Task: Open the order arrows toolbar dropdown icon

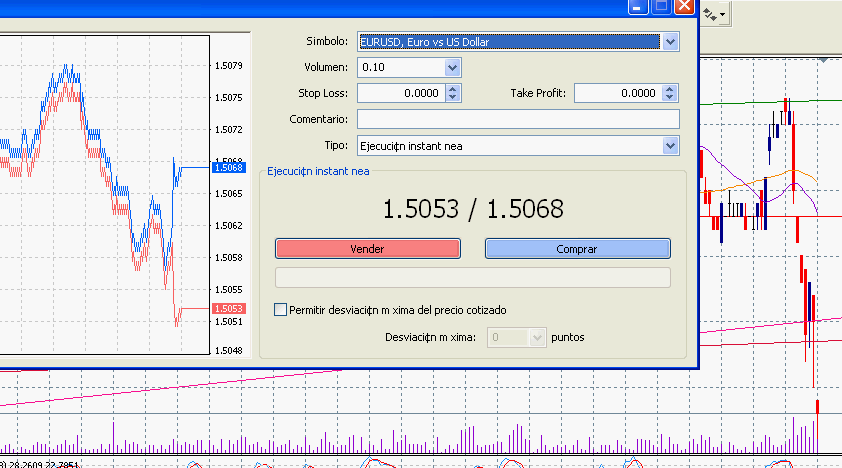Action: (715, 14)
